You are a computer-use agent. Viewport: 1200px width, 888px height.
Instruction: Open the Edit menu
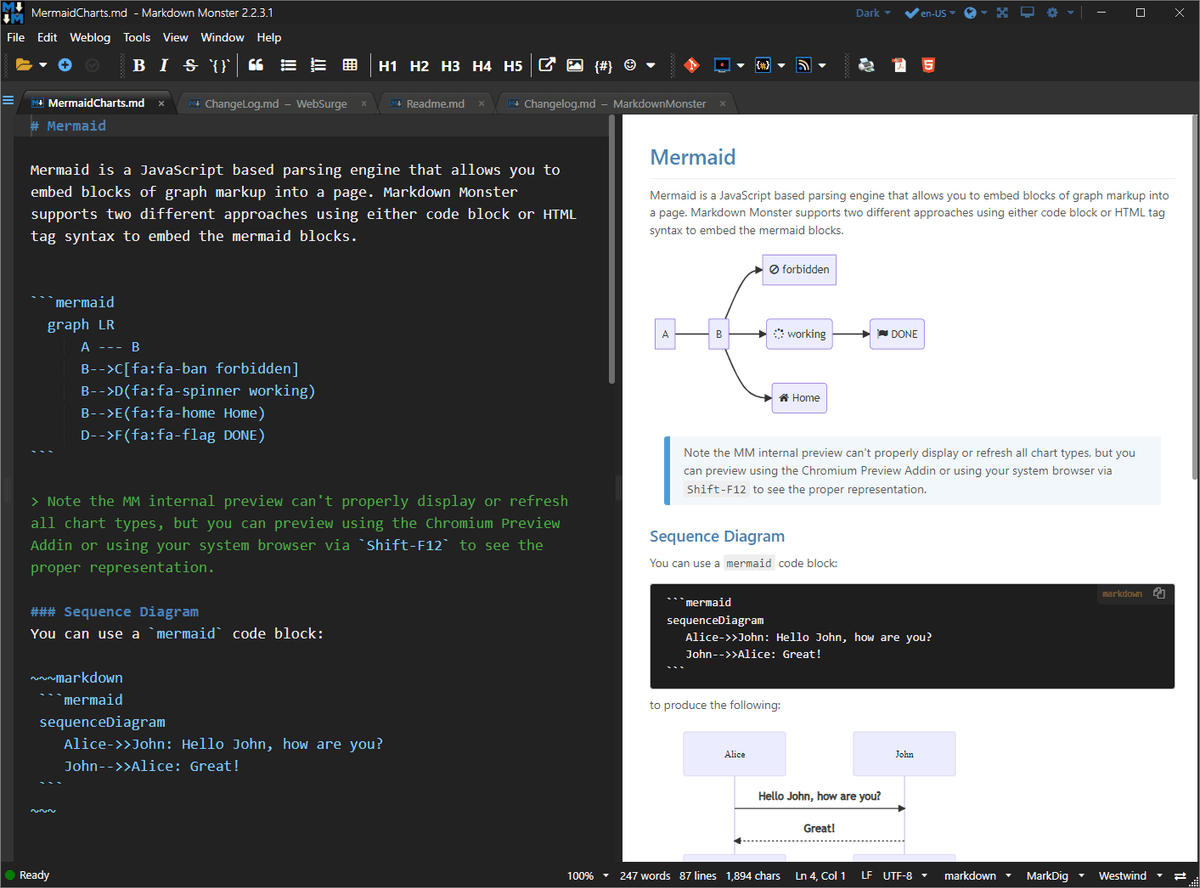47,37
